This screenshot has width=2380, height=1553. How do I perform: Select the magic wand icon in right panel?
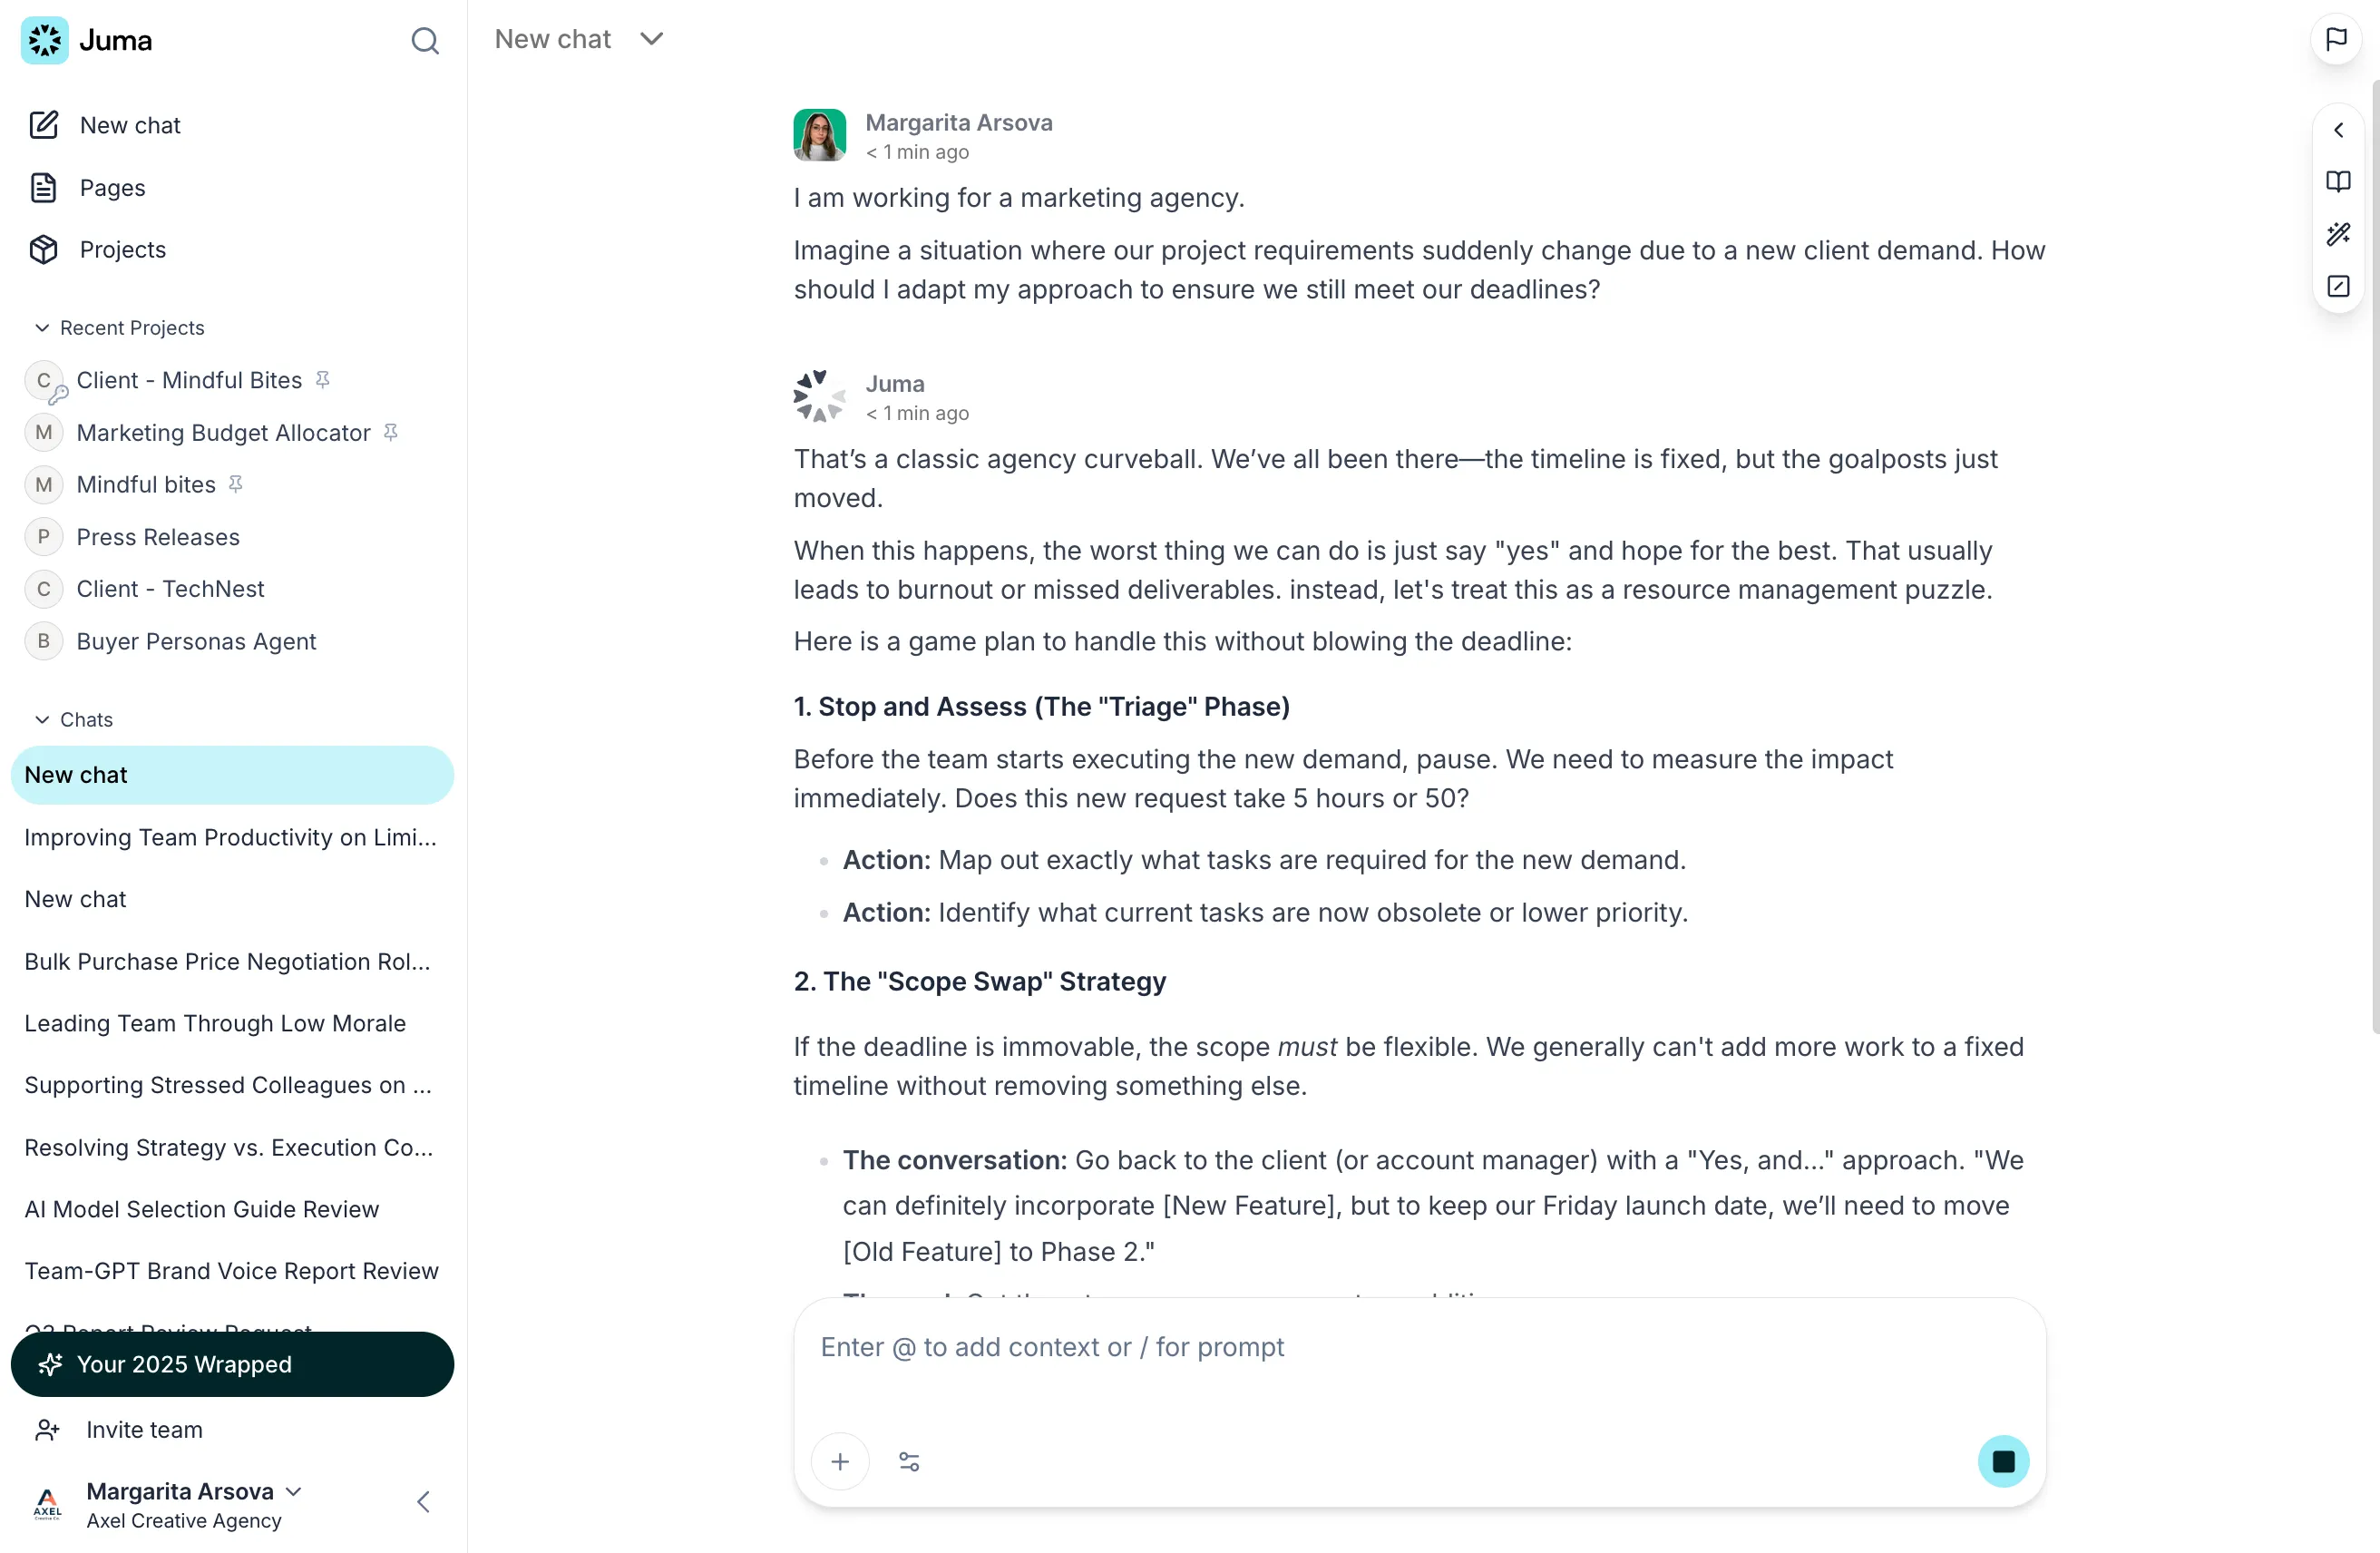2338,234
